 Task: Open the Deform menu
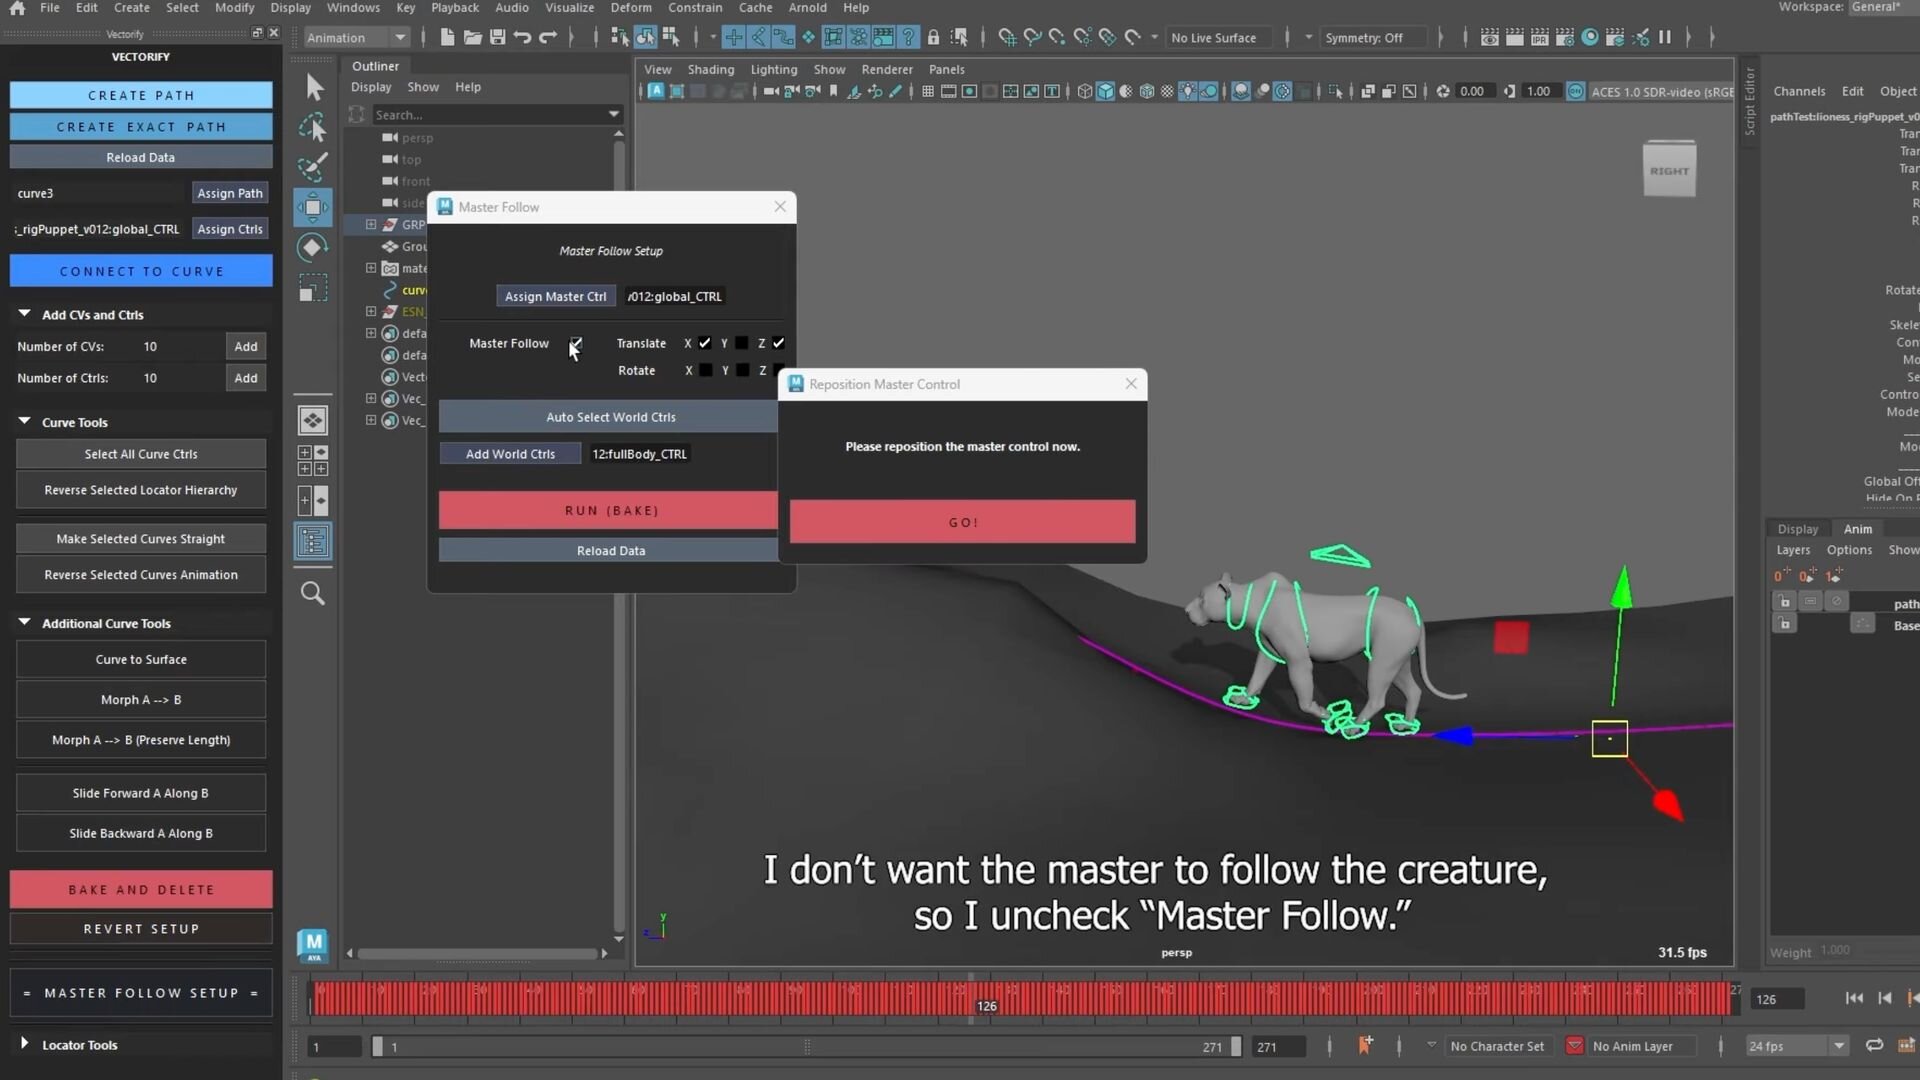coord(630,7)
